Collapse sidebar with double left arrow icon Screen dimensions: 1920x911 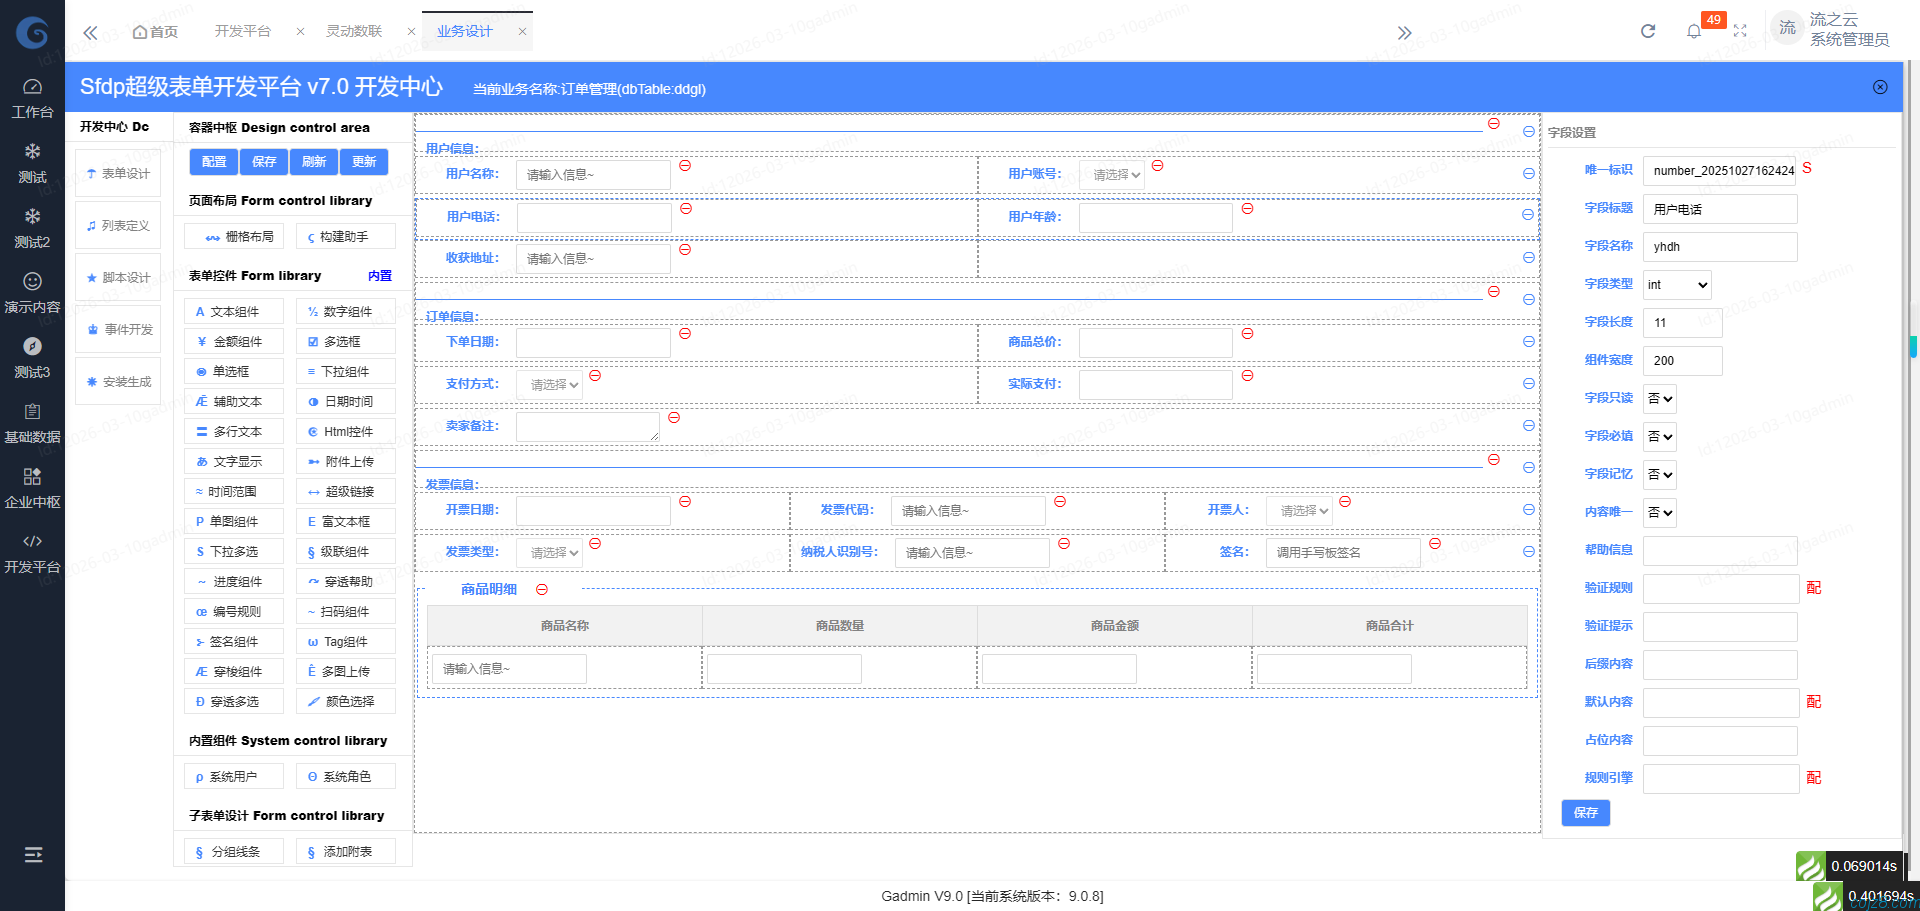tap(90, 32)
